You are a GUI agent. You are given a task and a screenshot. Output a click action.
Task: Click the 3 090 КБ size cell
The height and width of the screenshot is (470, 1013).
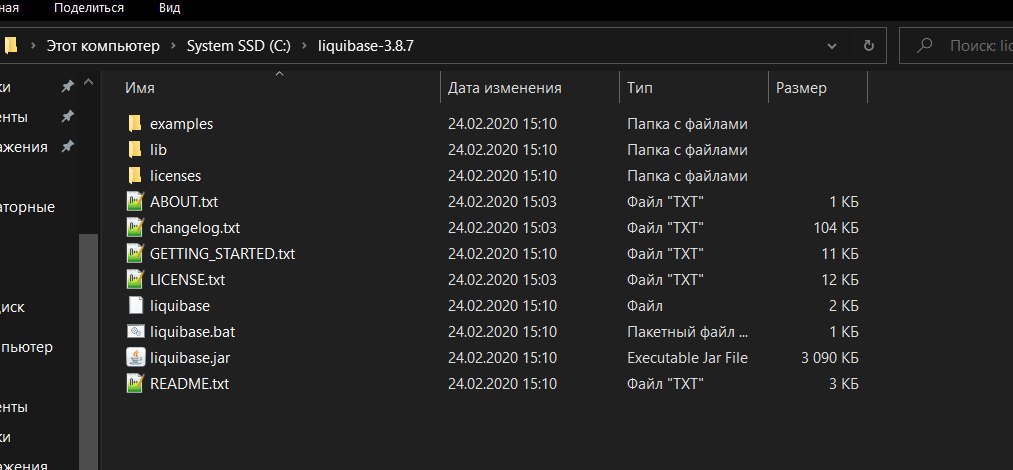pos(830,358)
